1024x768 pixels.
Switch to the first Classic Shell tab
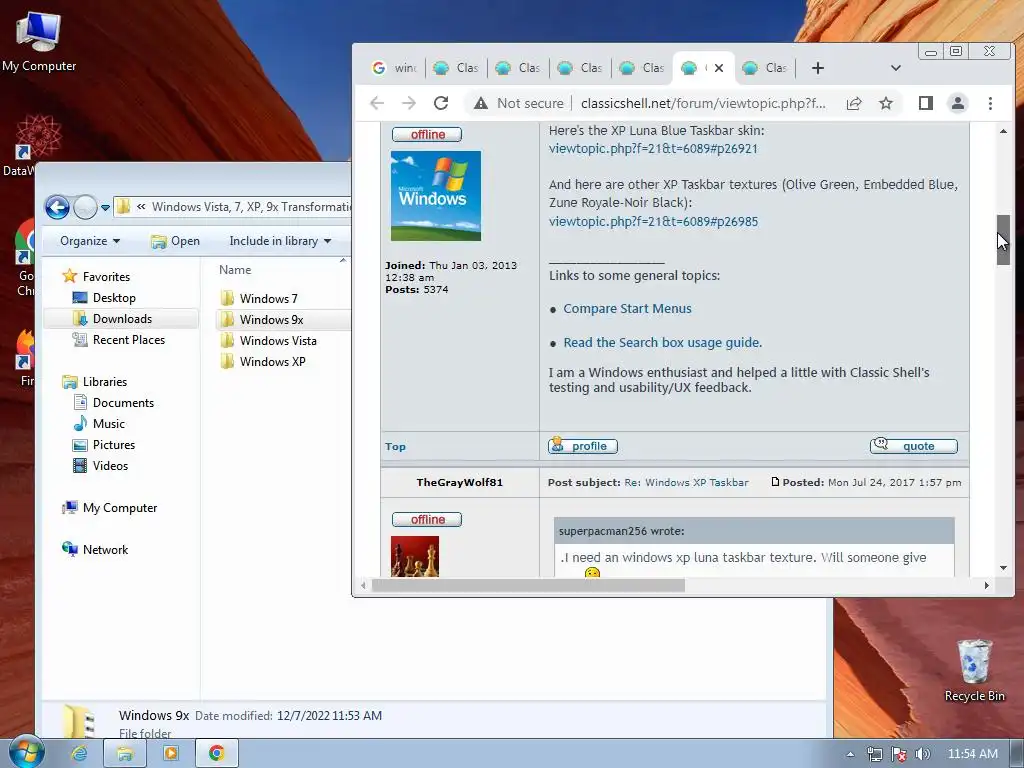(456, 68)
